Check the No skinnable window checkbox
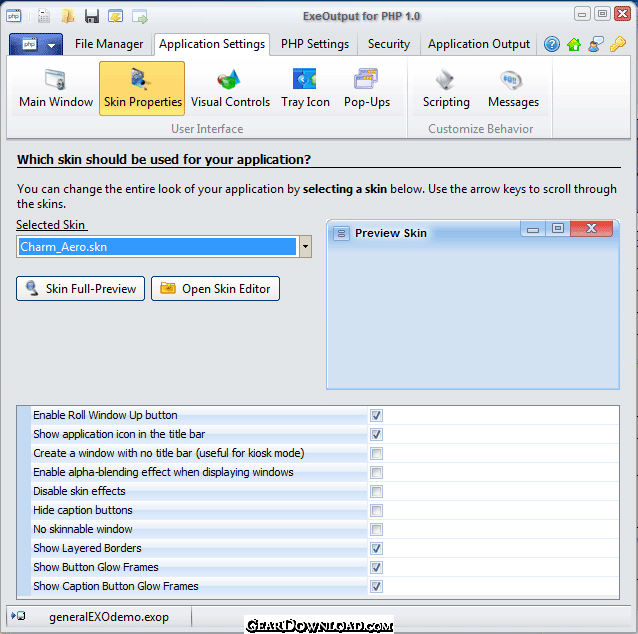Image resolution: width=638 pixels, height=634 pixels. tap(376, 529)
